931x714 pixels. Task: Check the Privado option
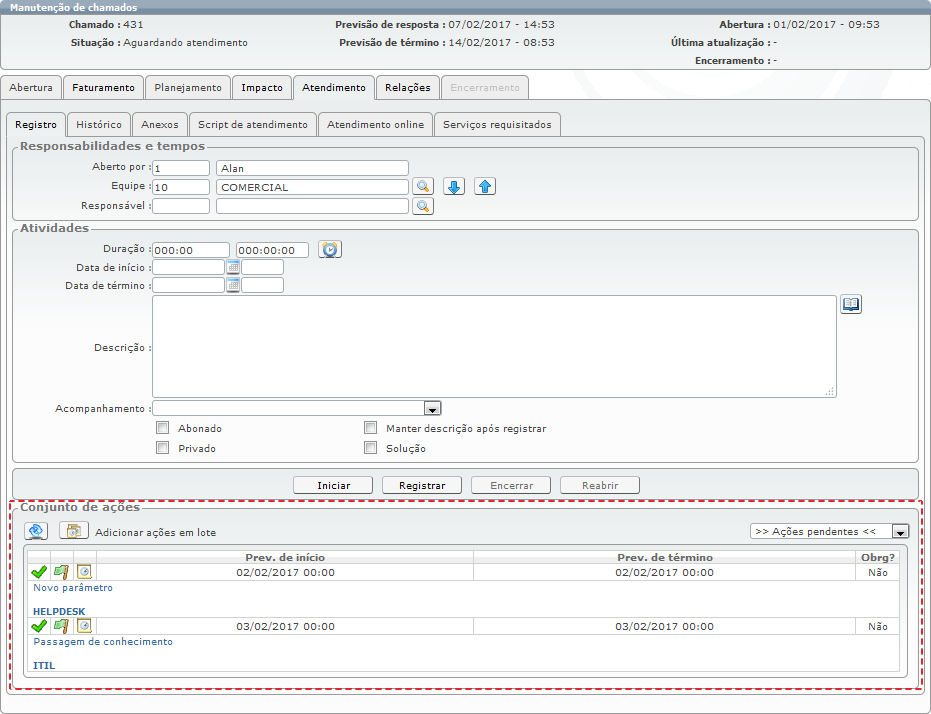tap(163, 448)
